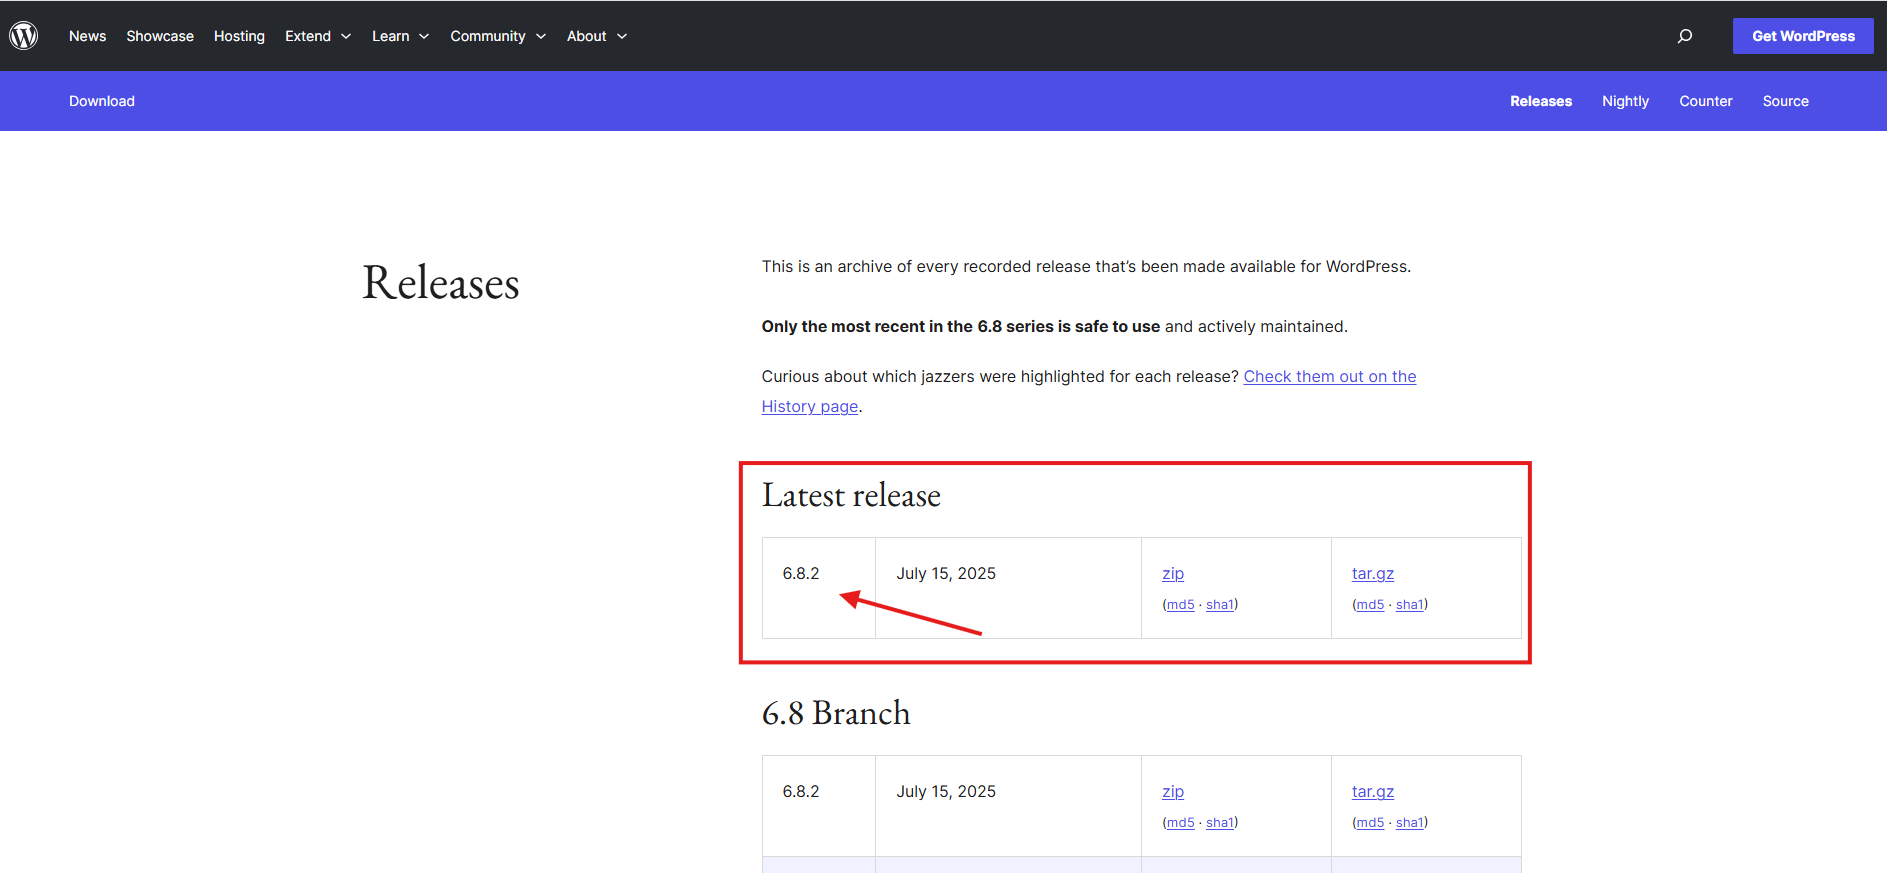
Task: Expand the Learn dropdown menu
Action: (x=400, y=36)
